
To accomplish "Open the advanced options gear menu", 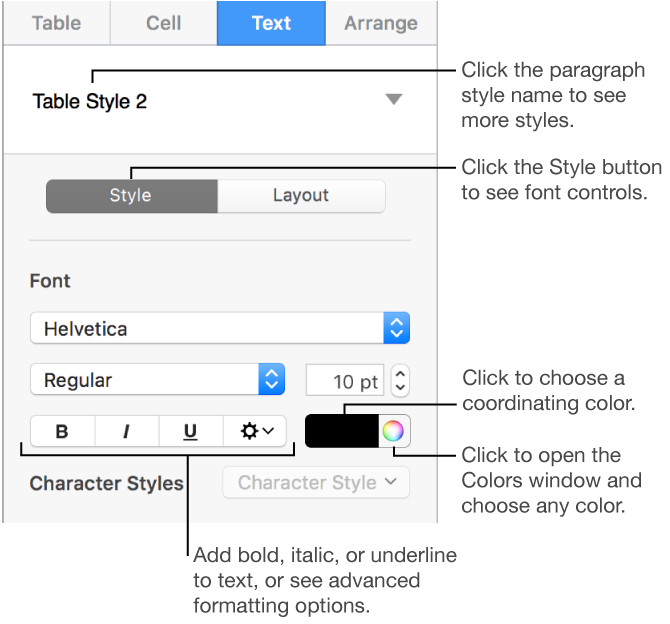I will click(x=255, y=431).
